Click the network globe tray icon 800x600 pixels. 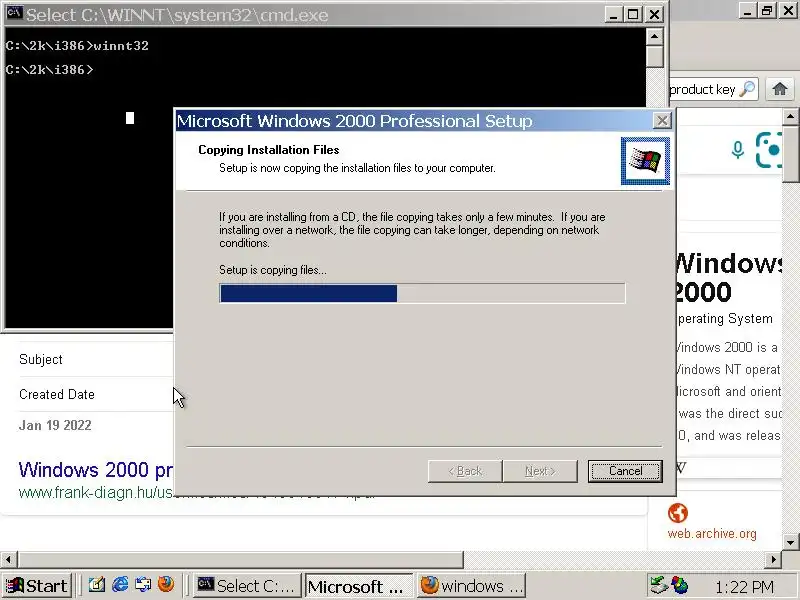[680, 585]
